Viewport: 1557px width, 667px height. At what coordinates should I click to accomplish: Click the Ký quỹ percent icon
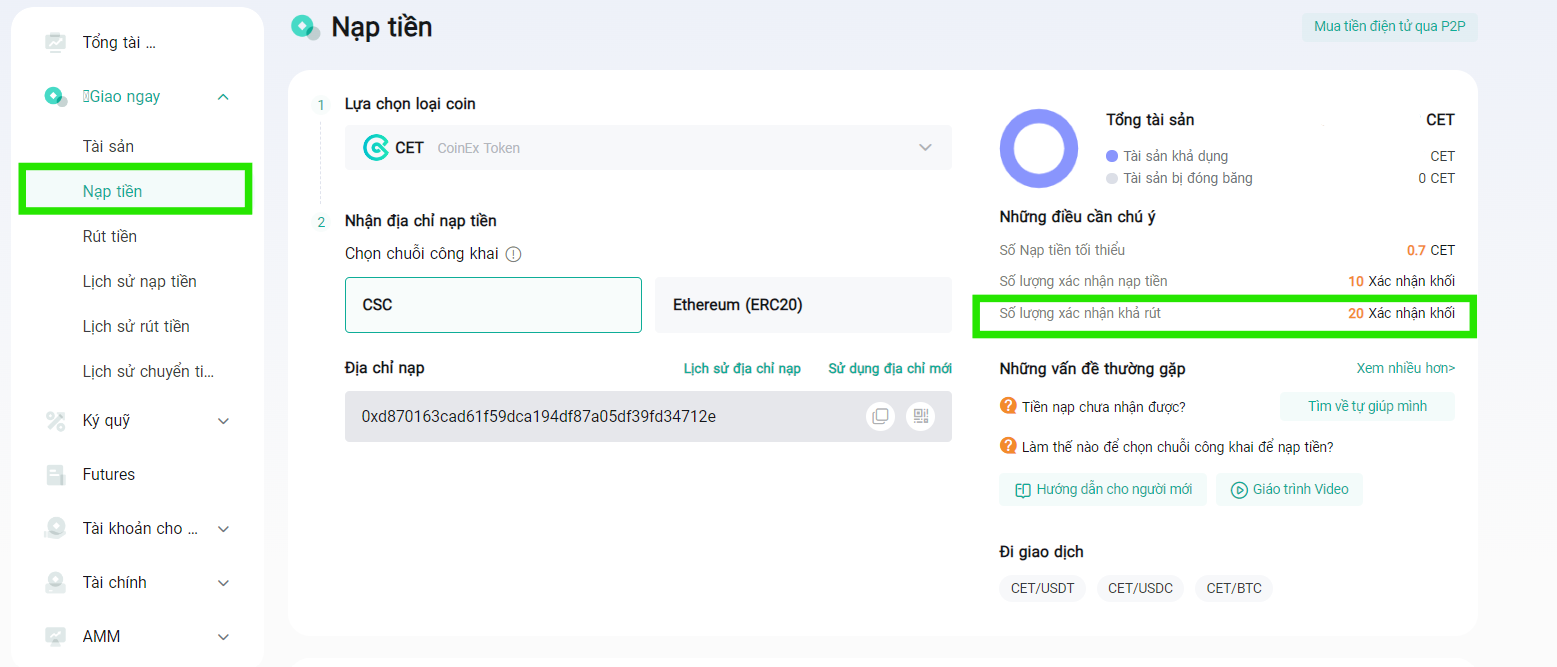click(x=56, y=421)
